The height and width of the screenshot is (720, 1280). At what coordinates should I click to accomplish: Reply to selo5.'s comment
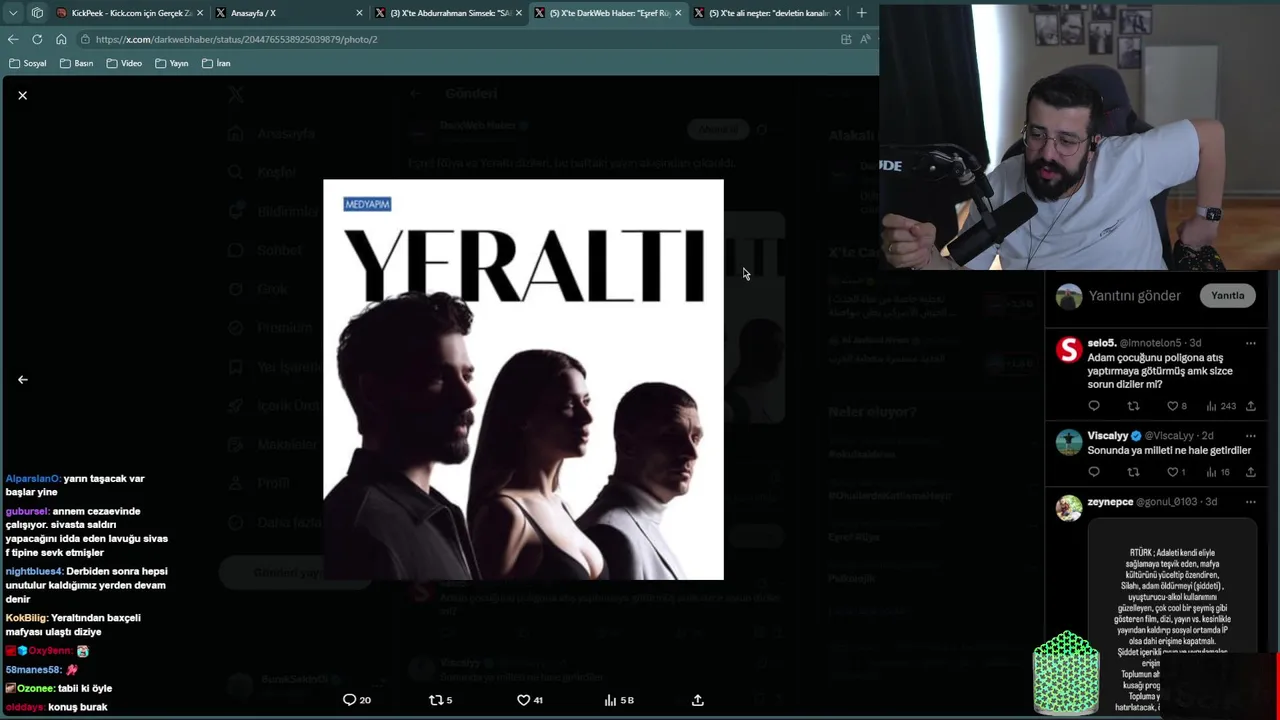(x=1094, y=406)
